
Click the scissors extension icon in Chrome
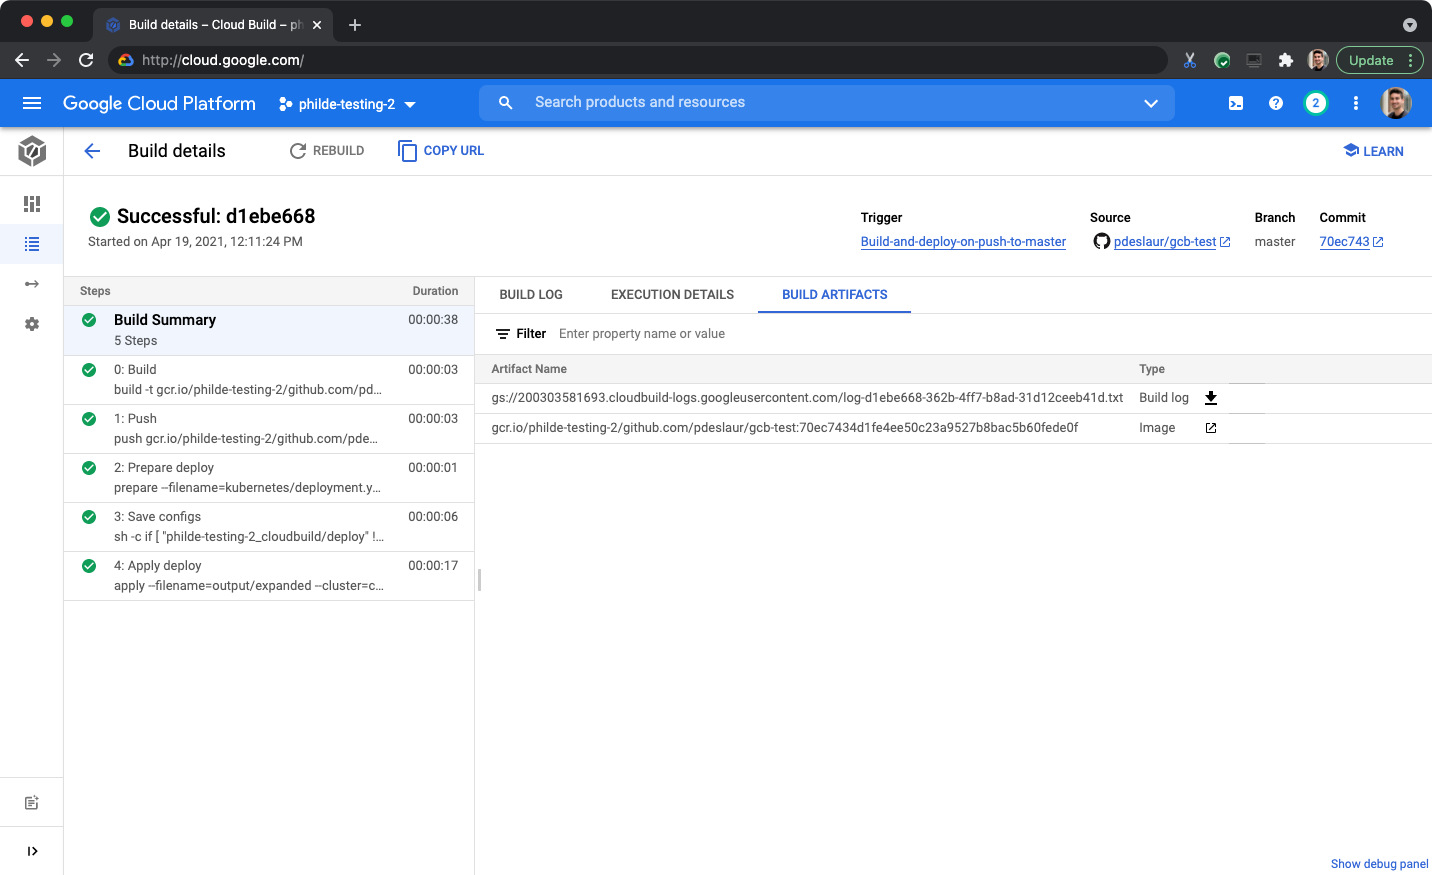[1190, 60]
